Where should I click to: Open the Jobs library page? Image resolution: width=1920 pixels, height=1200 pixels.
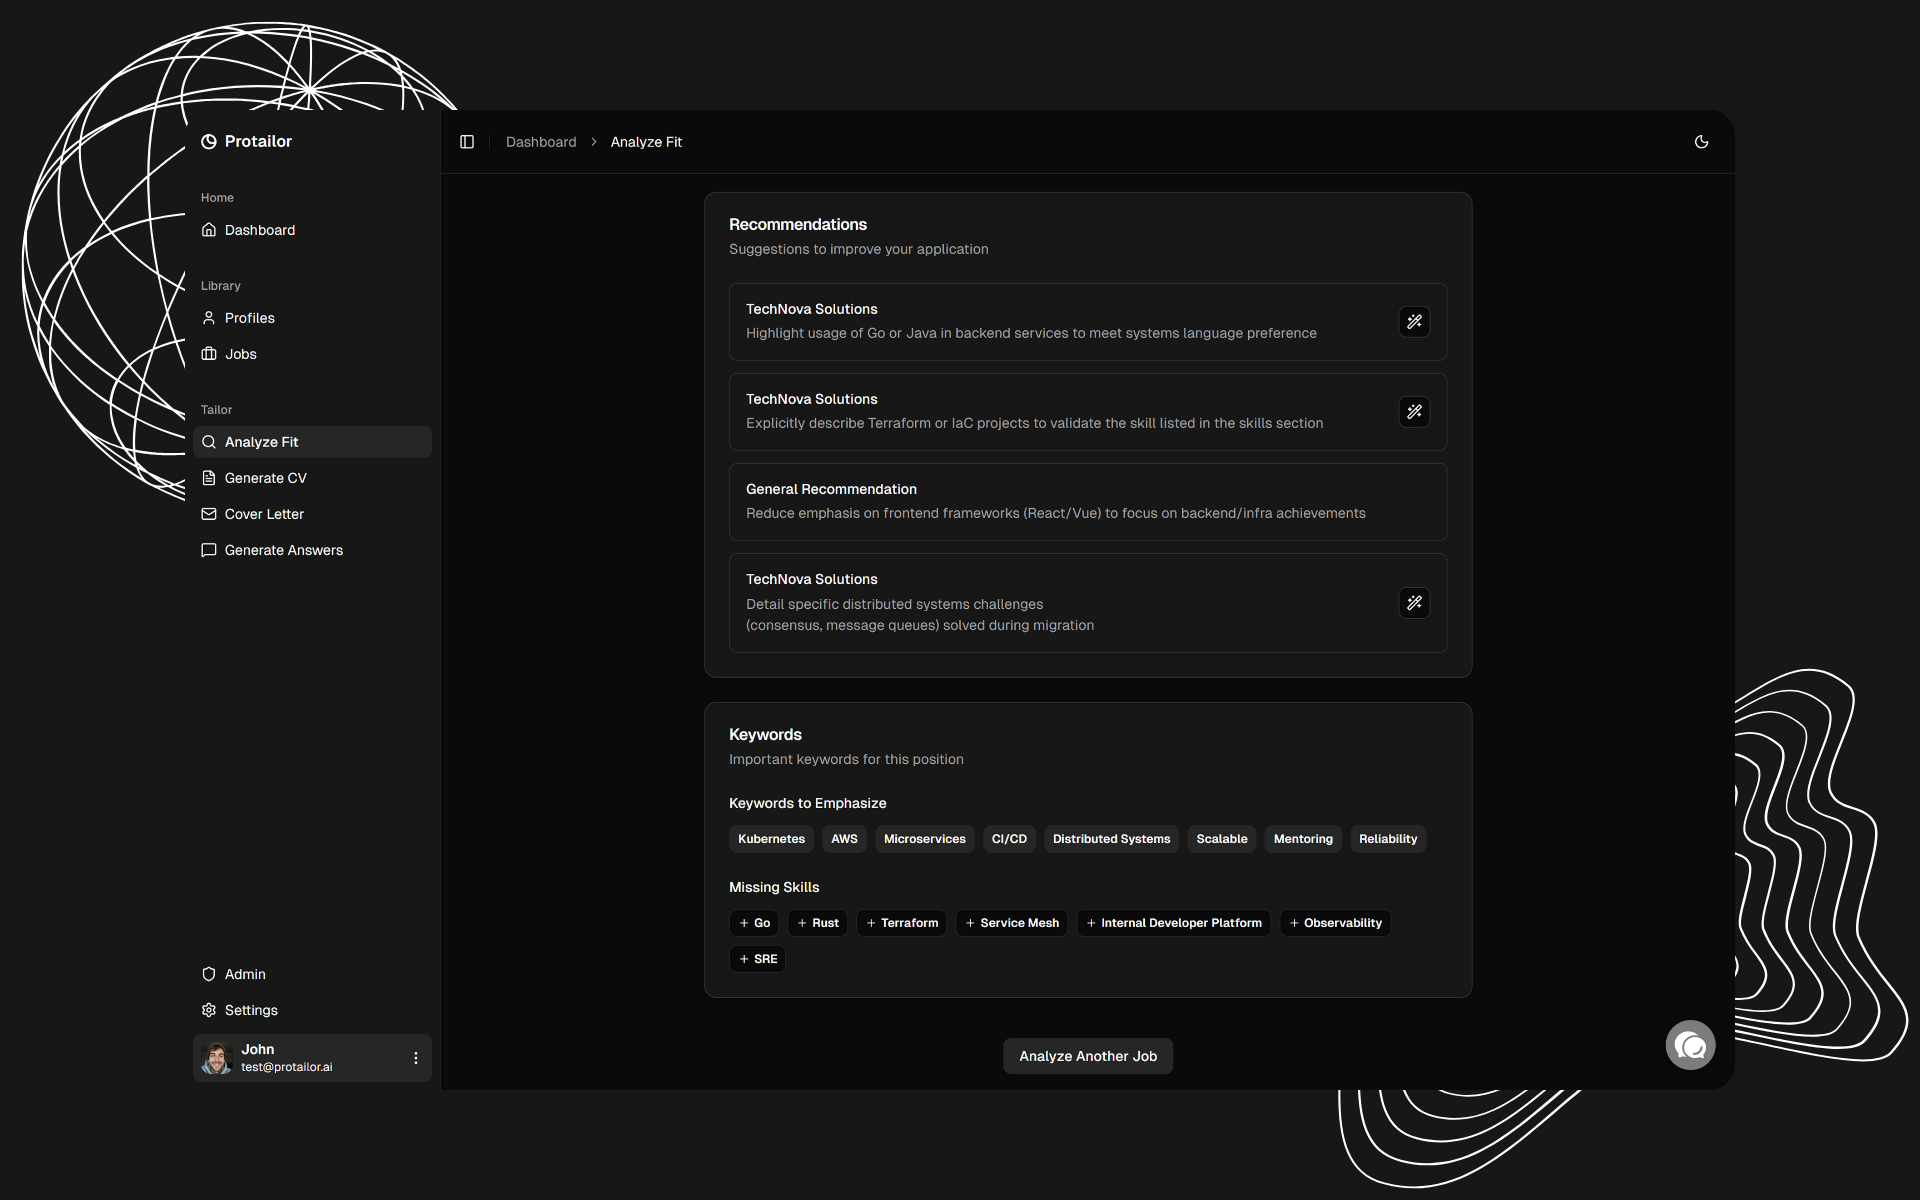pos(240,354)
